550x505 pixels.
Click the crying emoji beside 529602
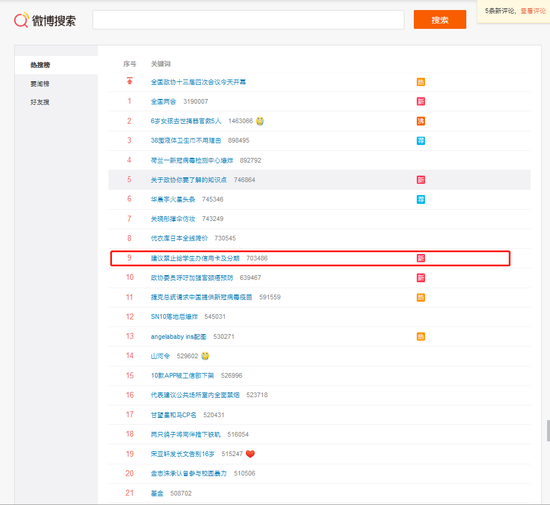tap(205, 356)
